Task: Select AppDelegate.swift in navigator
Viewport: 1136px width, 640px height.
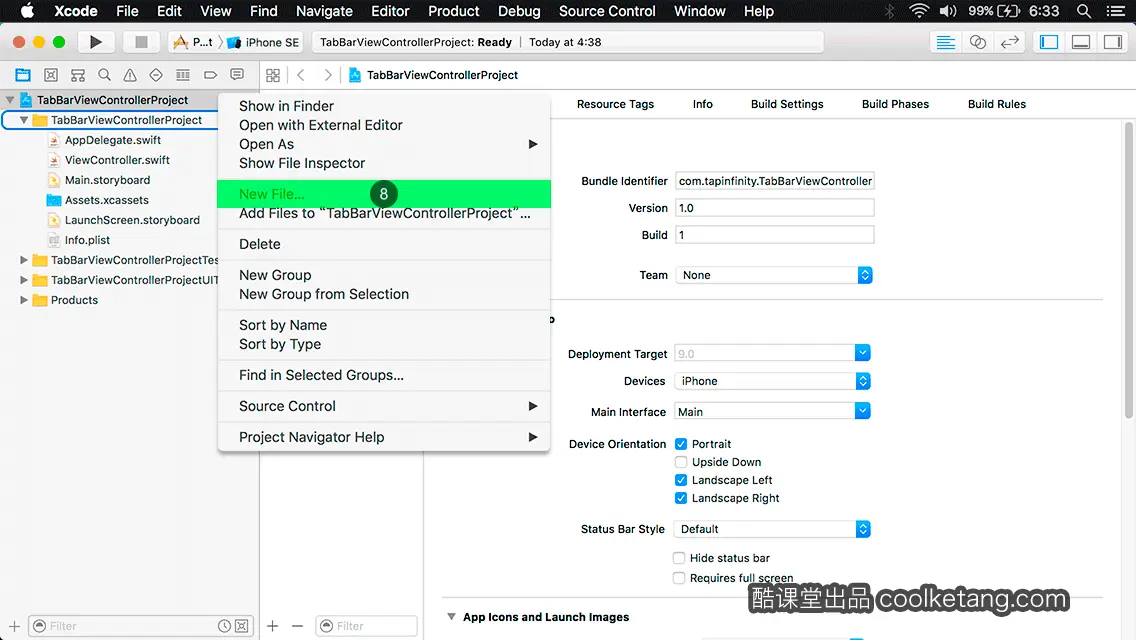Action: click(112, 140)
